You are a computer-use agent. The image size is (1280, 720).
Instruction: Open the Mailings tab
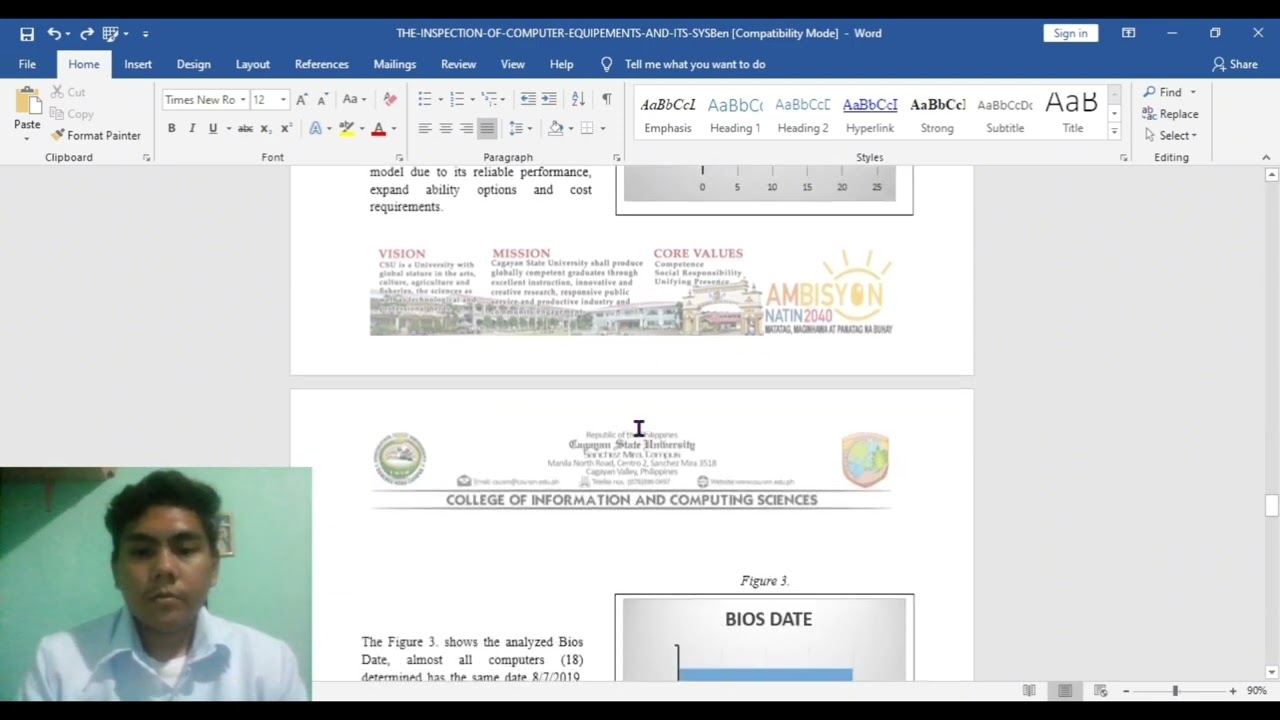(x=395, y=64)
